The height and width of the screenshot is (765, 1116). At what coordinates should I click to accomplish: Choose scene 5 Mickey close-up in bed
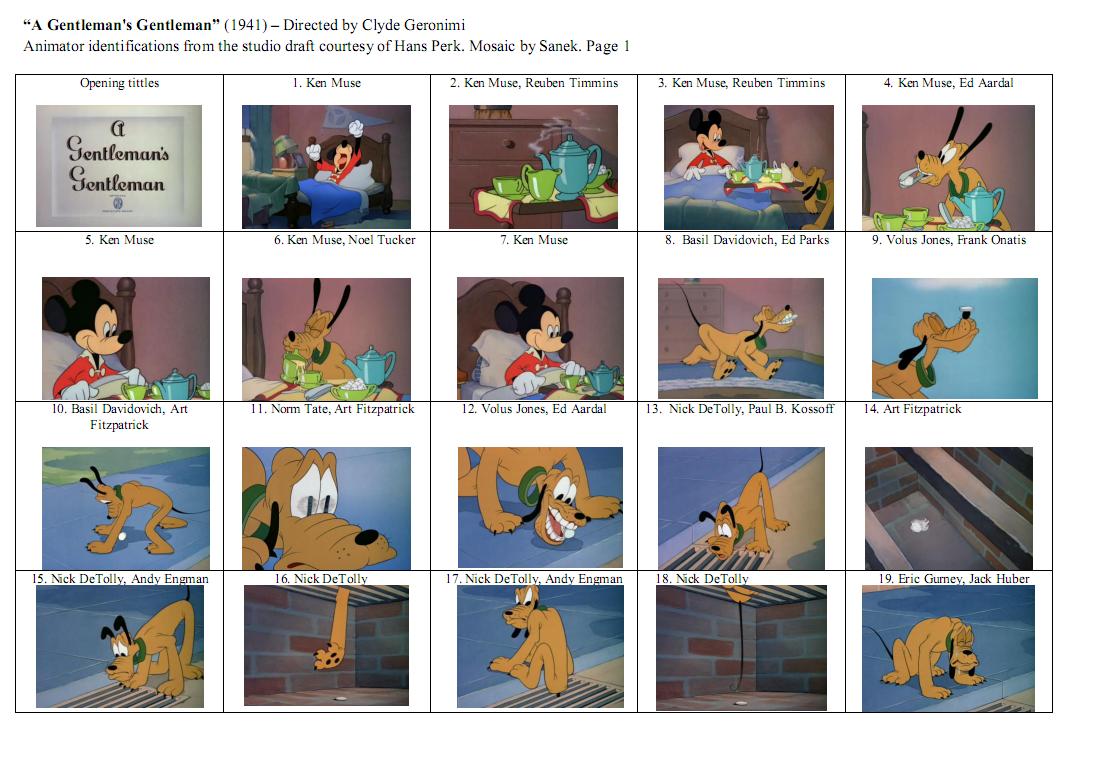click(126, 338)
